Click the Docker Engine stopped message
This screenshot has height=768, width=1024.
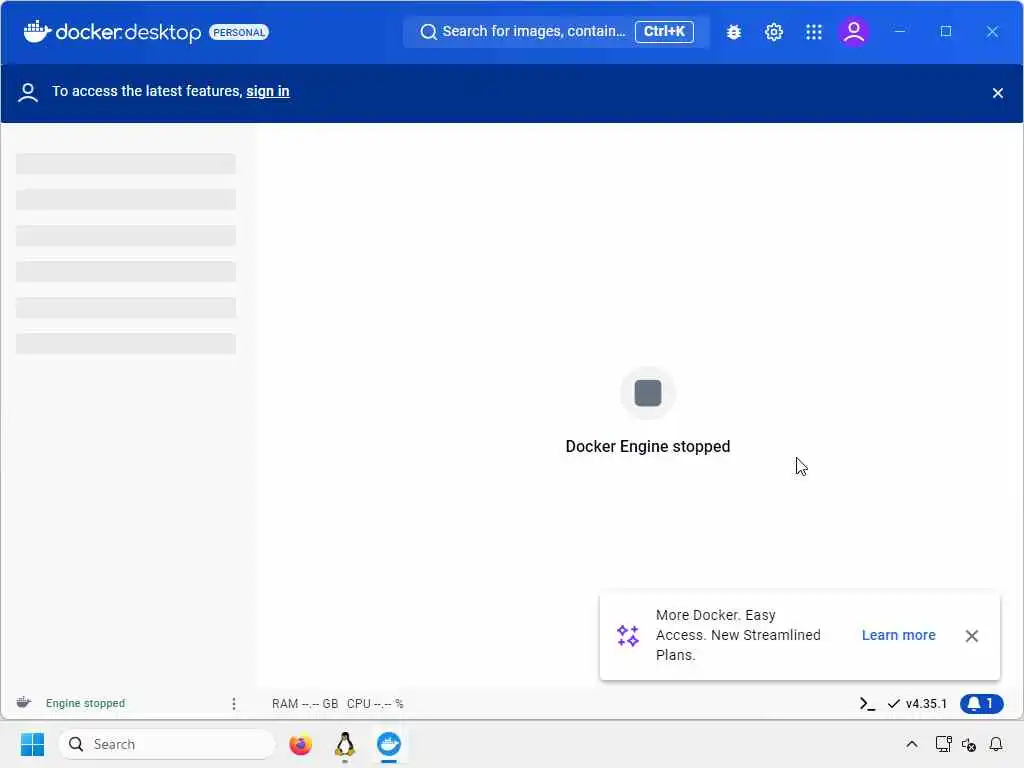pos(648,447)
